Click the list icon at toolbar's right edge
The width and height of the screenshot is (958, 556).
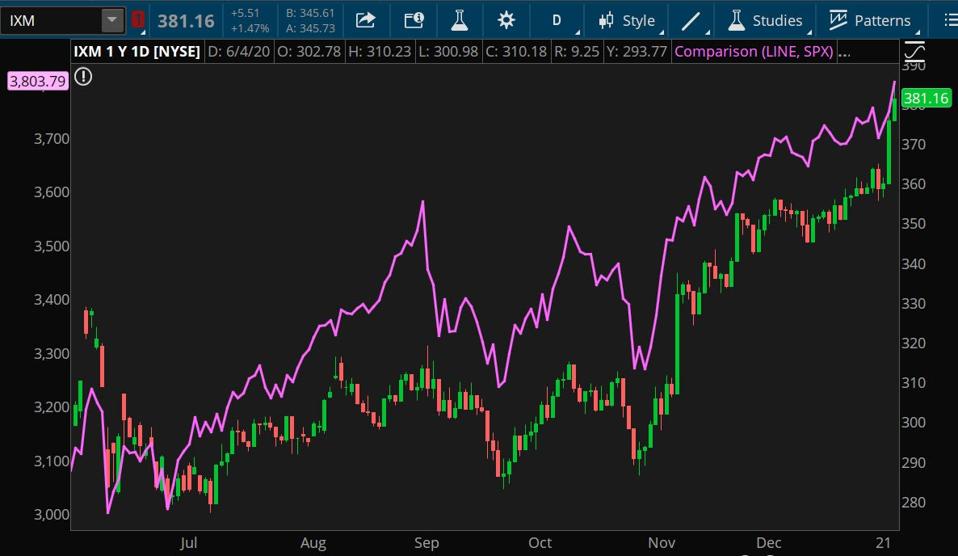coord(951,20)
